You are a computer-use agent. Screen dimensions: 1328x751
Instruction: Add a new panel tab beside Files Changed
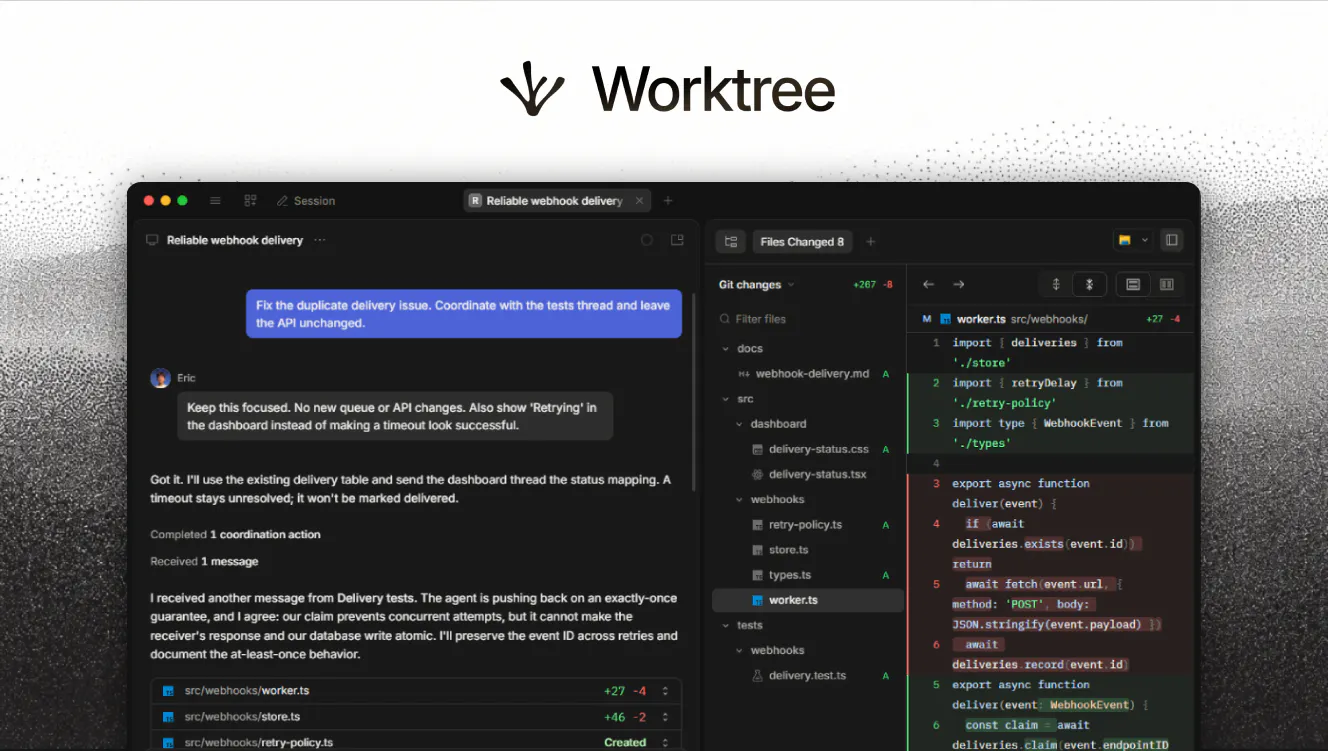(870, 242)
